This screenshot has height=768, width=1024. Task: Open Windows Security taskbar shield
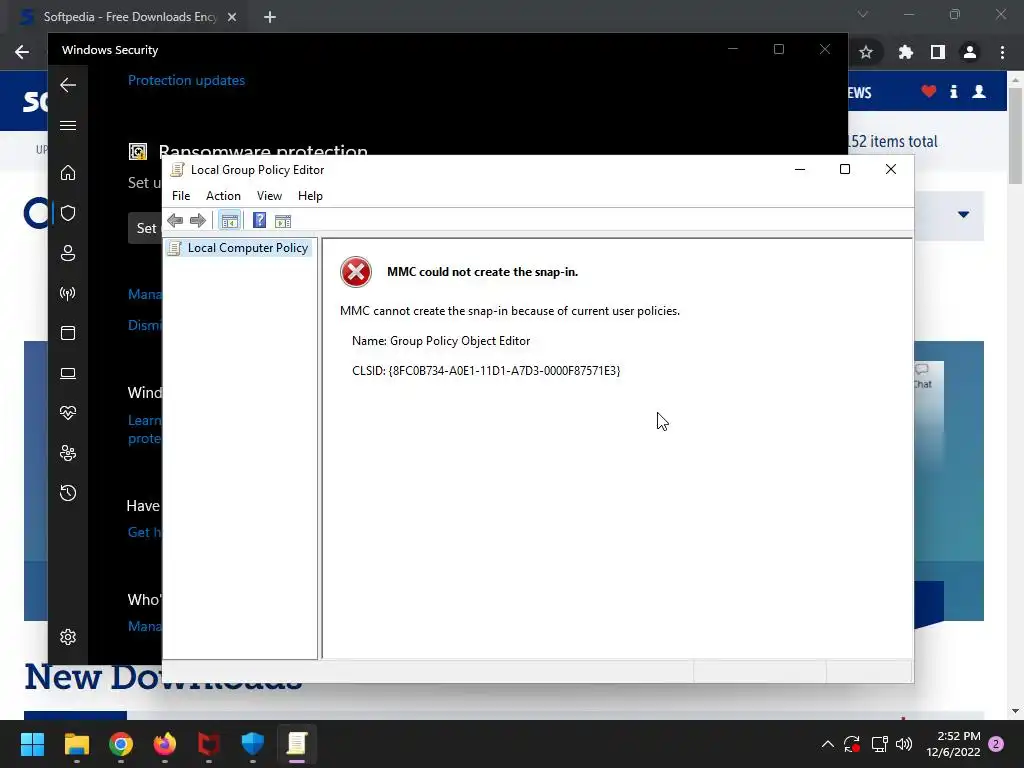tap(253, 744)
